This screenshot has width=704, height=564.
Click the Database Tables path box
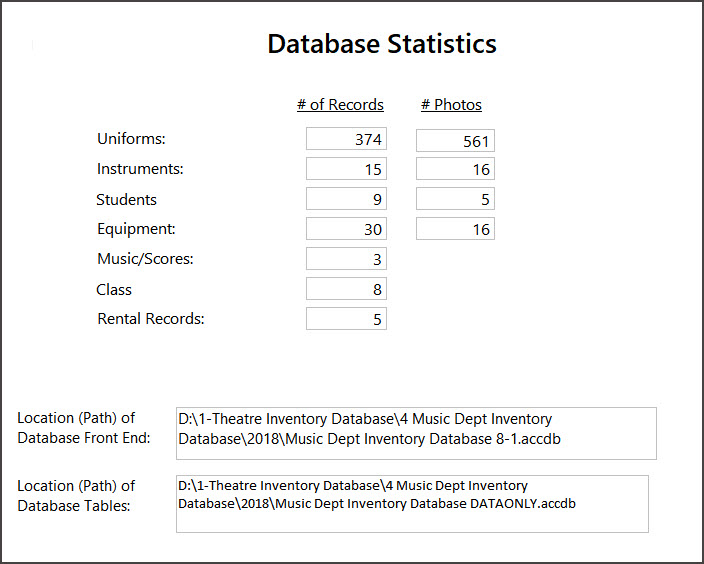coord(412,503)
